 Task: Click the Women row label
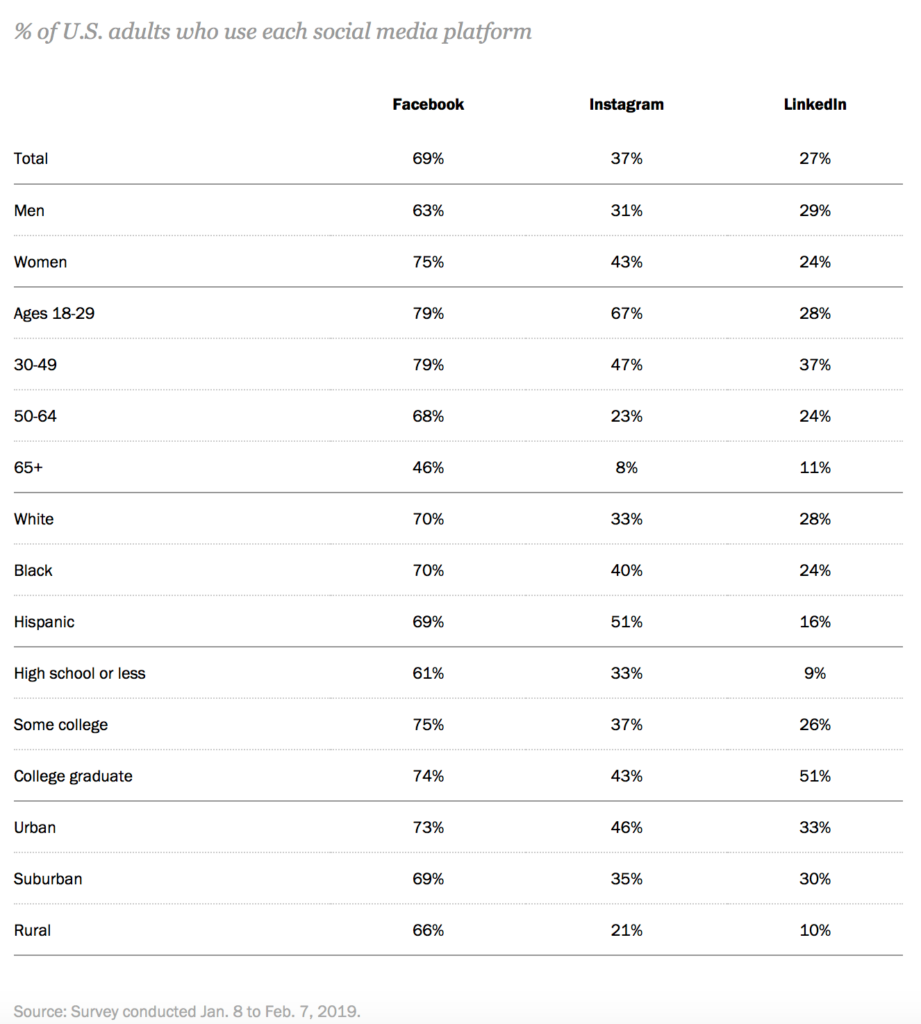click(x=40, y=262)
